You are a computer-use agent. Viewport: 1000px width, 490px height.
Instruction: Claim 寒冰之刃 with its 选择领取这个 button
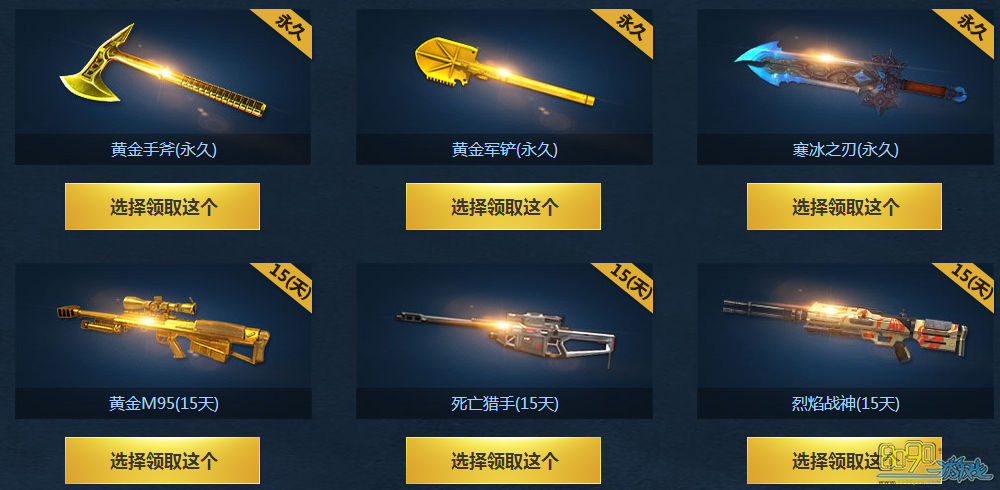[844, 207]
